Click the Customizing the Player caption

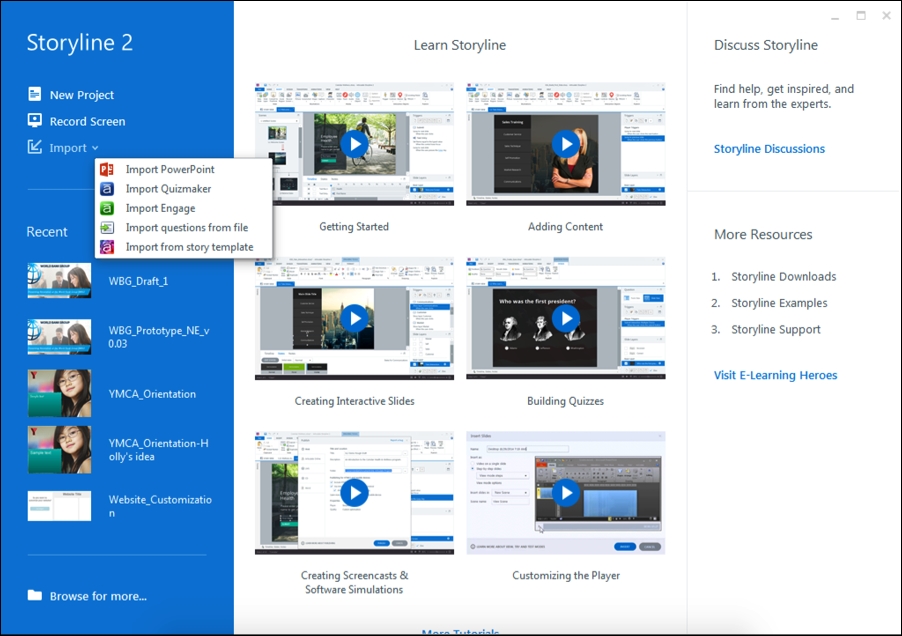(566, 576)
